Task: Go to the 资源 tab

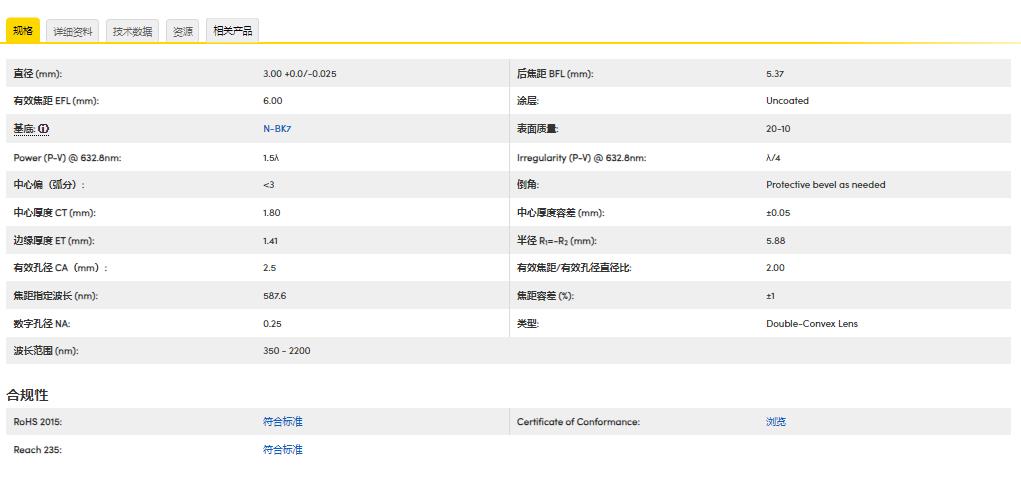Action: tap(182, 32)
